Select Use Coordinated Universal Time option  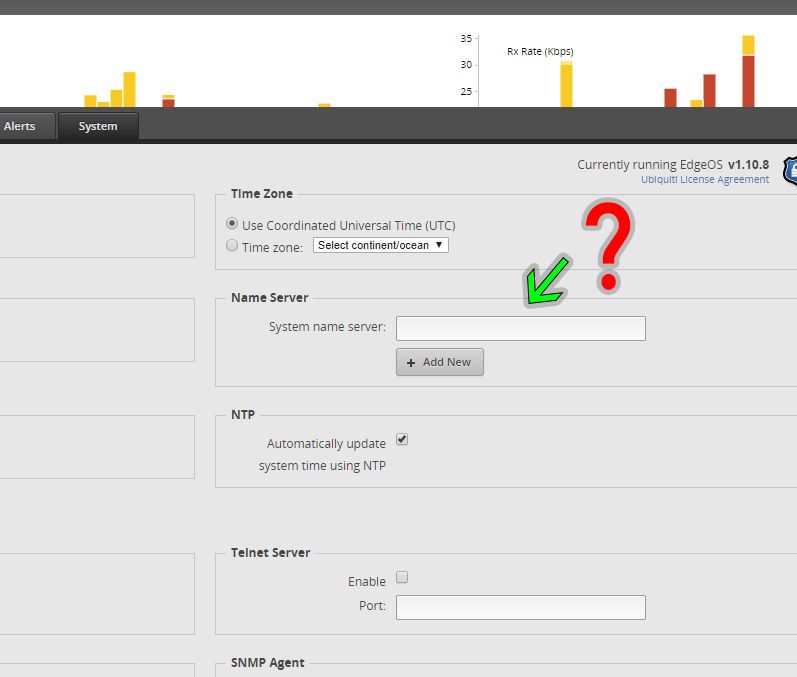[x=233, y=225]
